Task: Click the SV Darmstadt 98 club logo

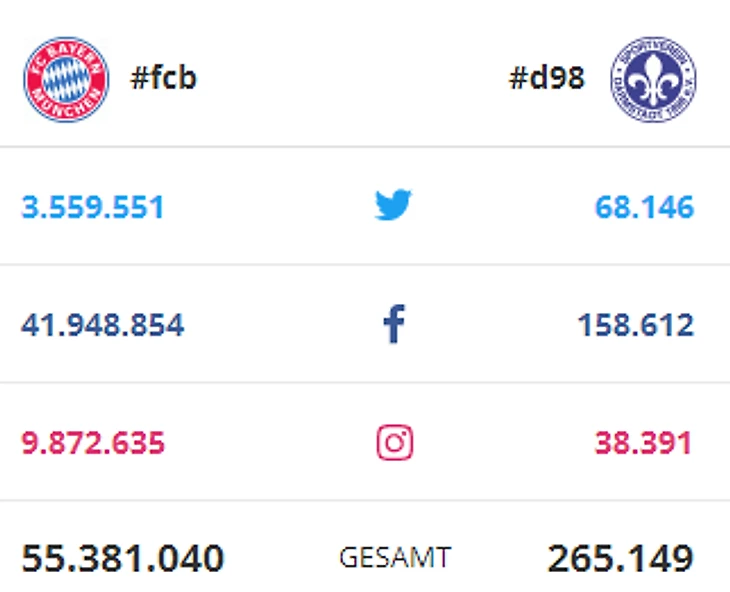Action: point(654,80)
